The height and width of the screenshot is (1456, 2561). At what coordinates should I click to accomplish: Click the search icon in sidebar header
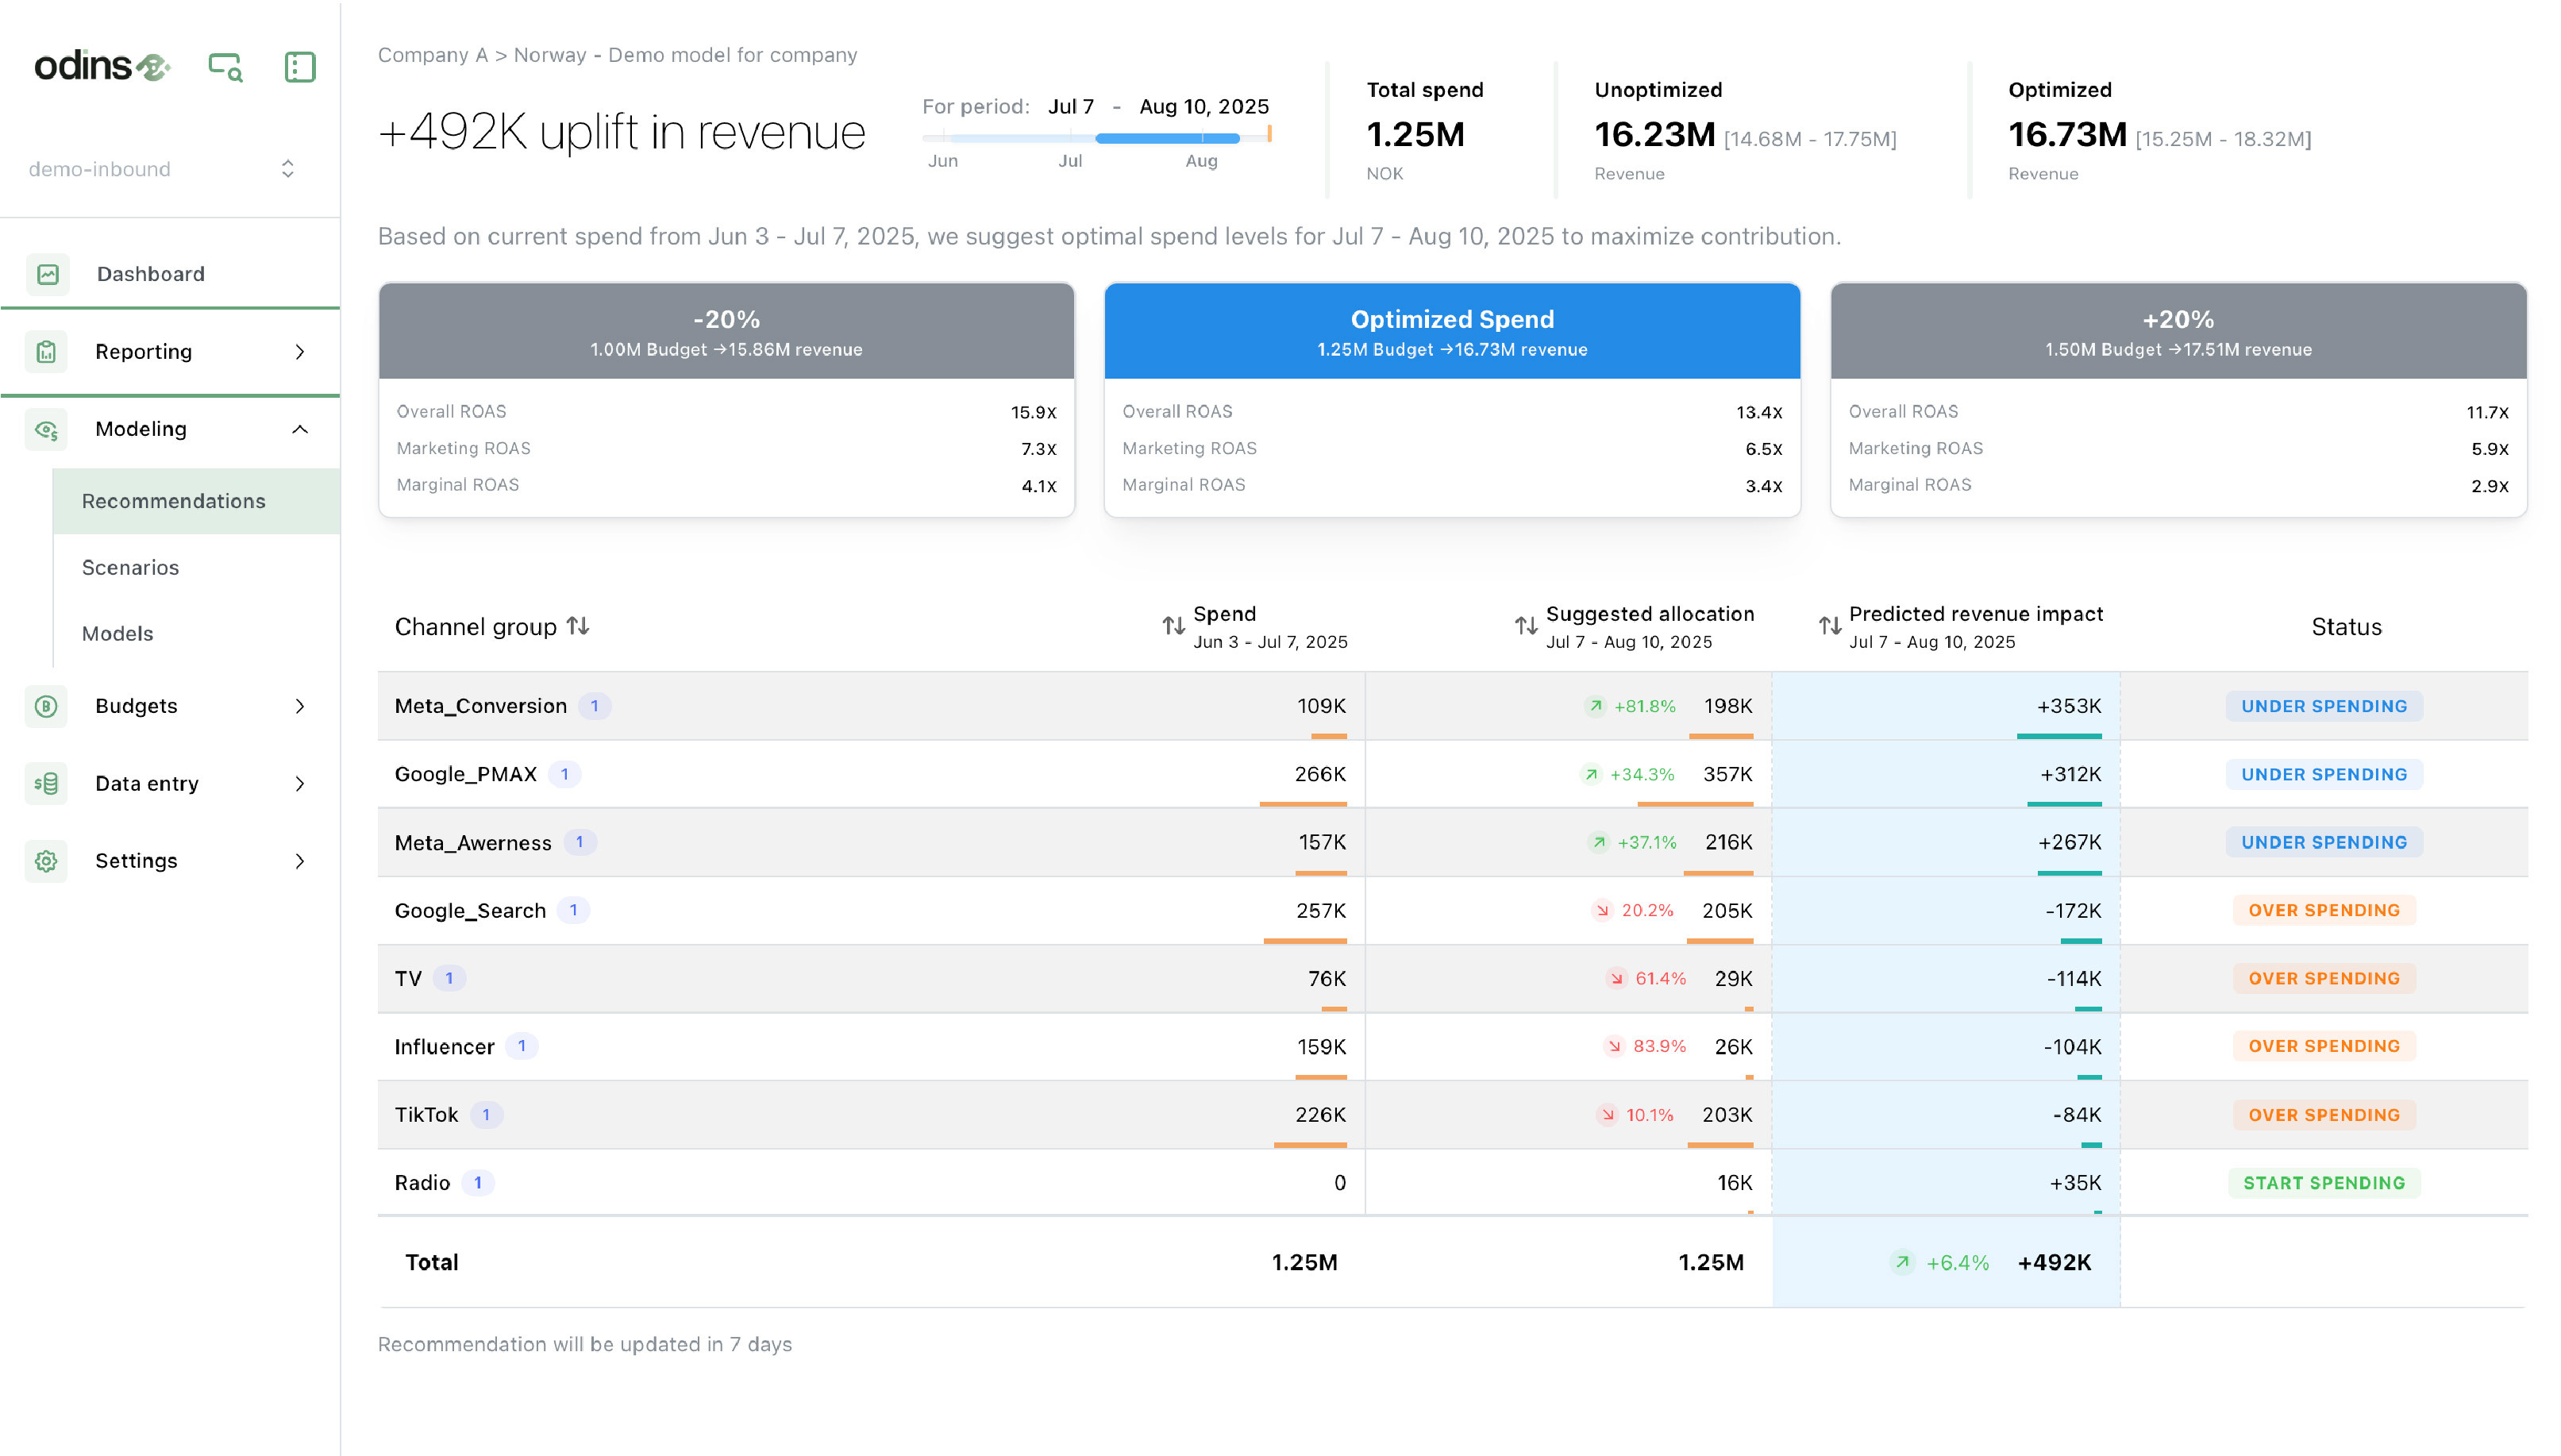(225, 67)
